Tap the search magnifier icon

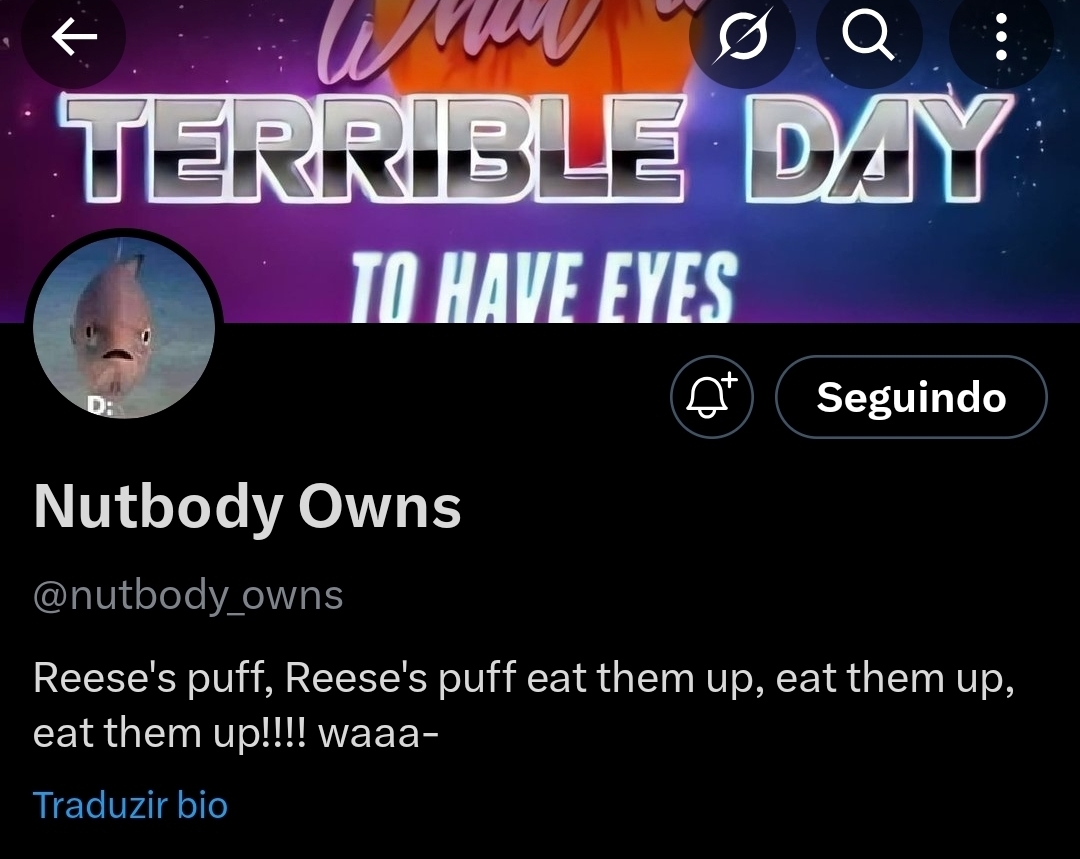click(869, 36)
